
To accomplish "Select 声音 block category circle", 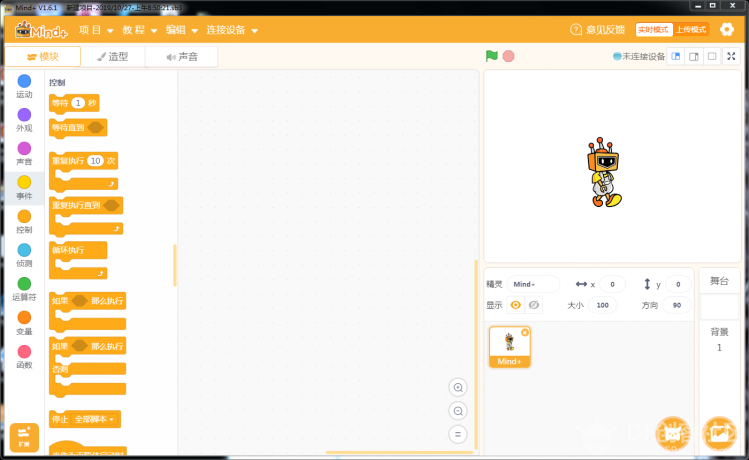I will [x=24, y=149].
